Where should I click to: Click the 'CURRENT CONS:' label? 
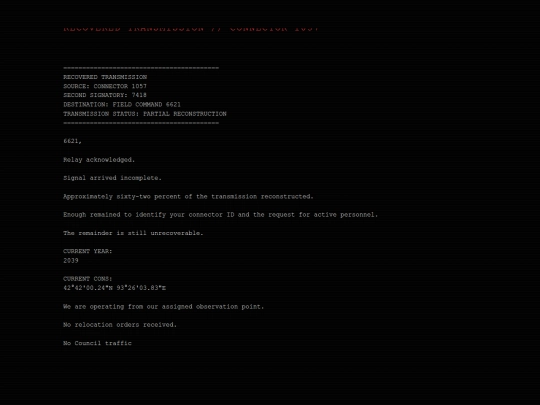(88, 279)
